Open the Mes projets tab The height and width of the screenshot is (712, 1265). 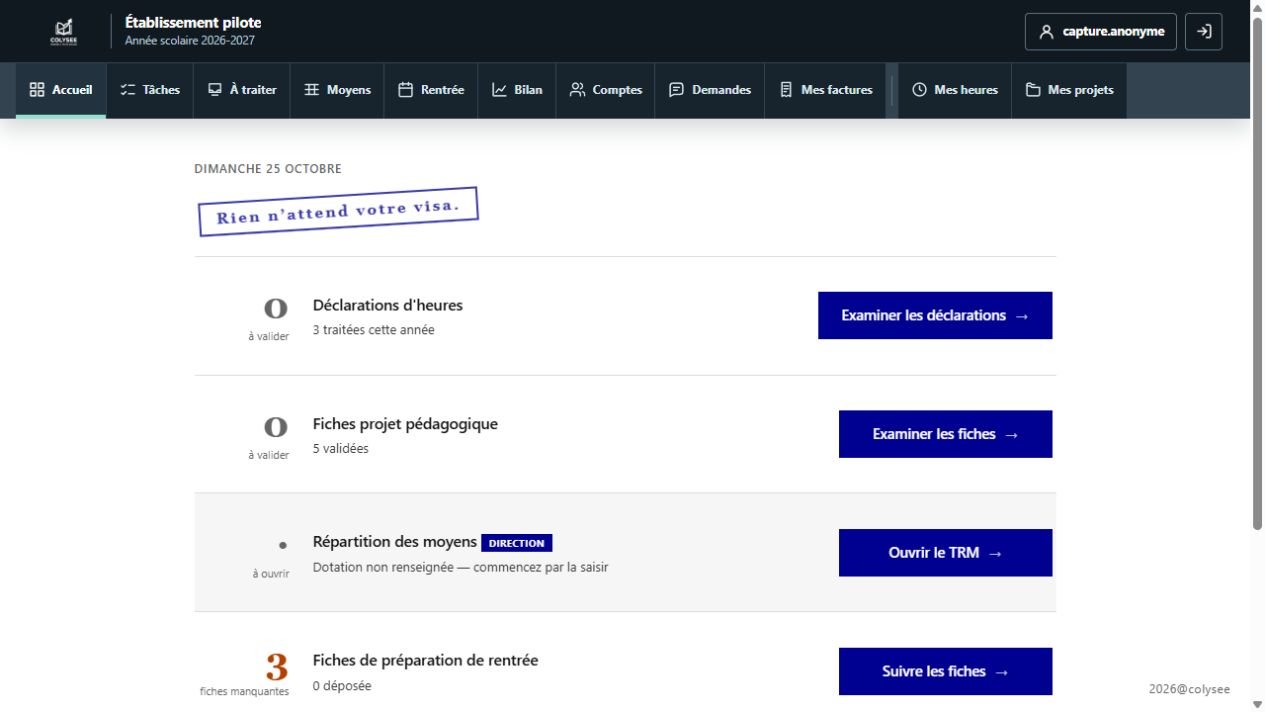point(1069,90)
